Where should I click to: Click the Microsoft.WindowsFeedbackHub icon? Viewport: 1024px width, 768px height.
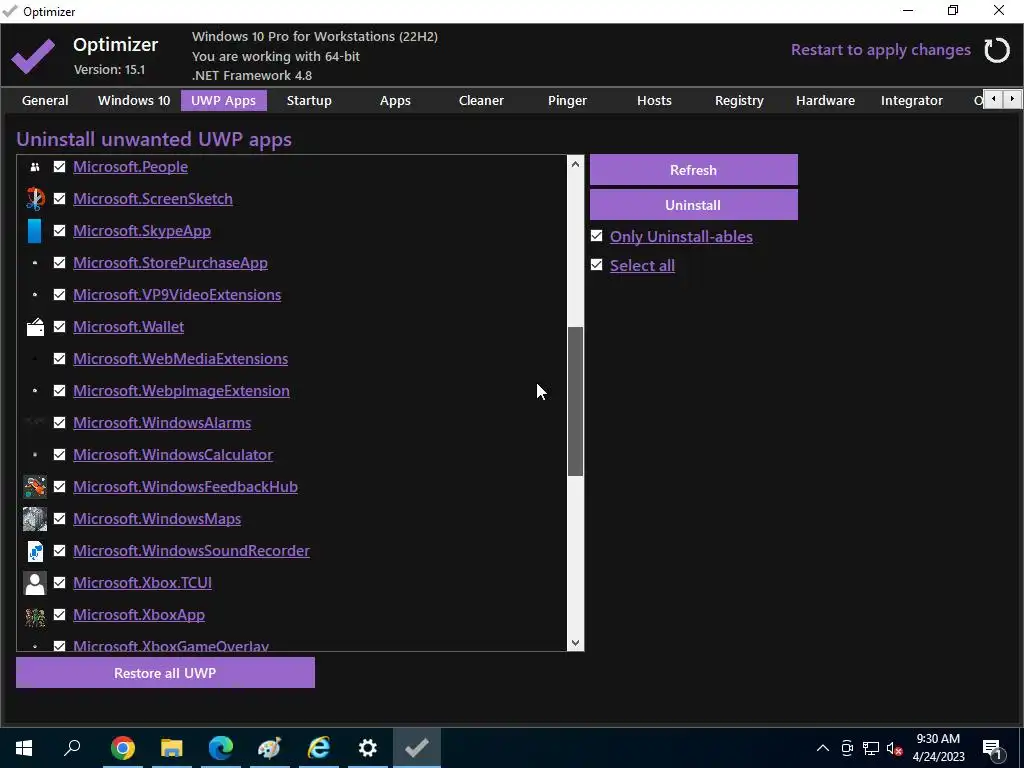[x=35, y=487]
